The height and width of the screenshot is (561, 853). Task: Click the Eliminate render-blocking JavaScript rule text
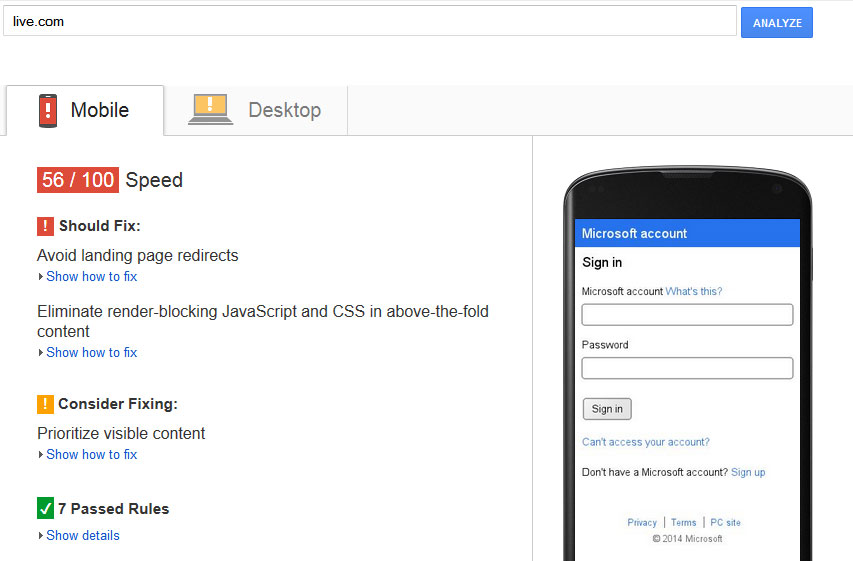tap(263, 321)
